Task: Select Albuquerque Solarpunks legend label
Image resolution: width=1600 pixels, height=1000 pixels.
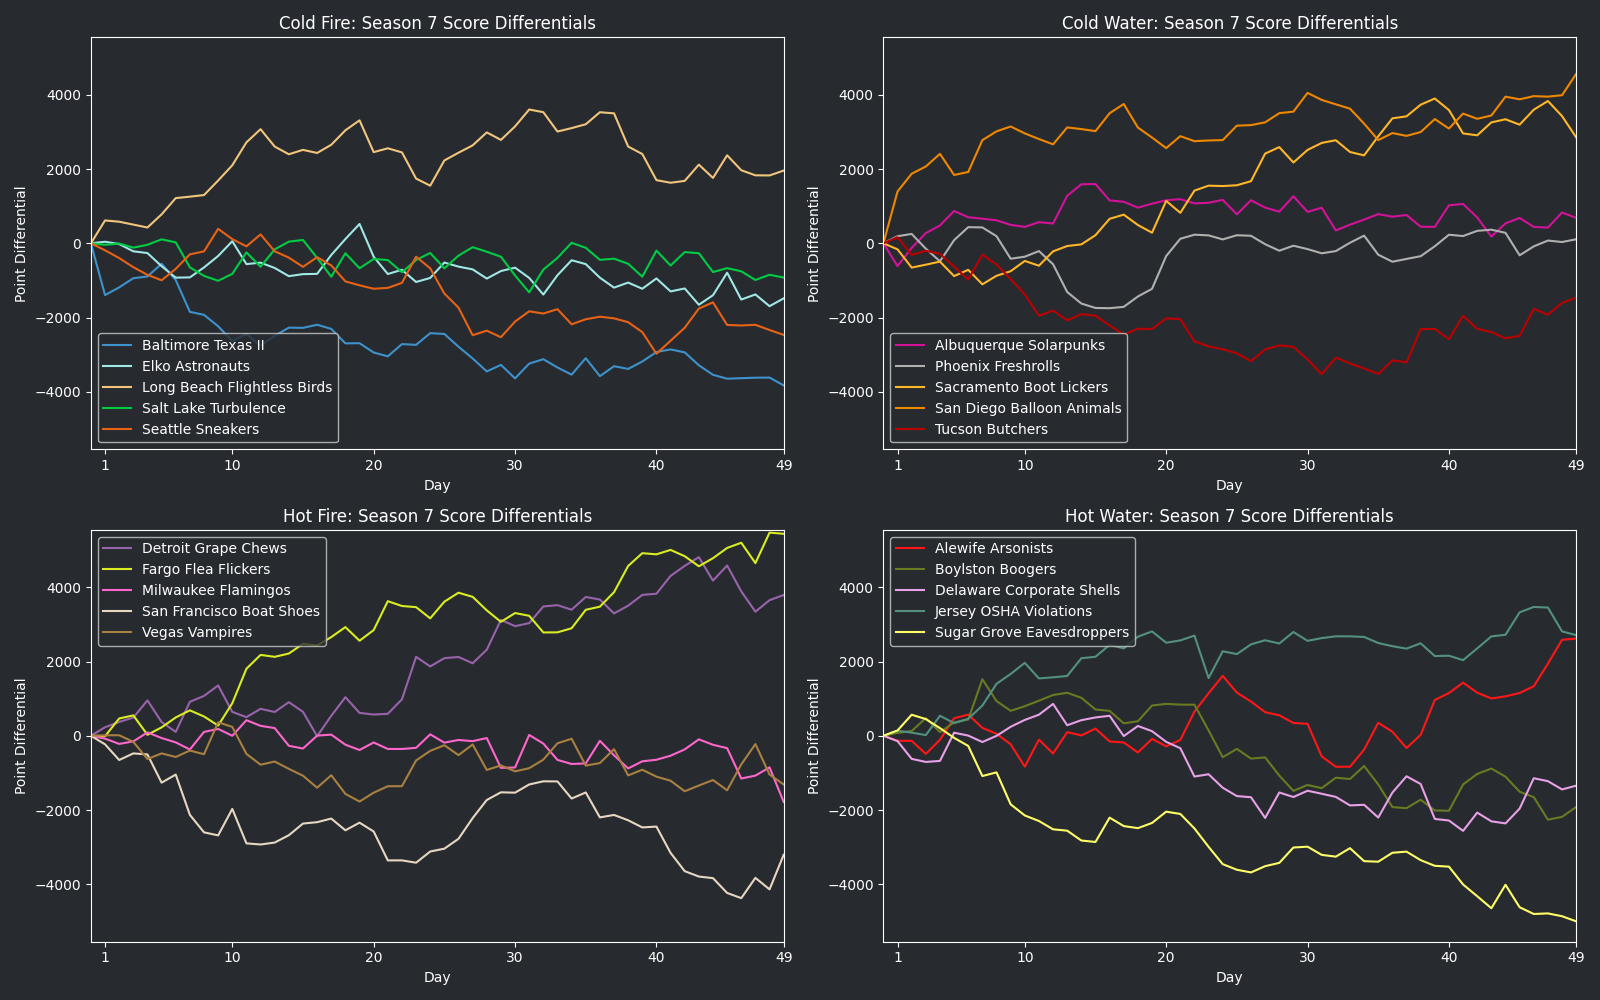Action: 1020,345
